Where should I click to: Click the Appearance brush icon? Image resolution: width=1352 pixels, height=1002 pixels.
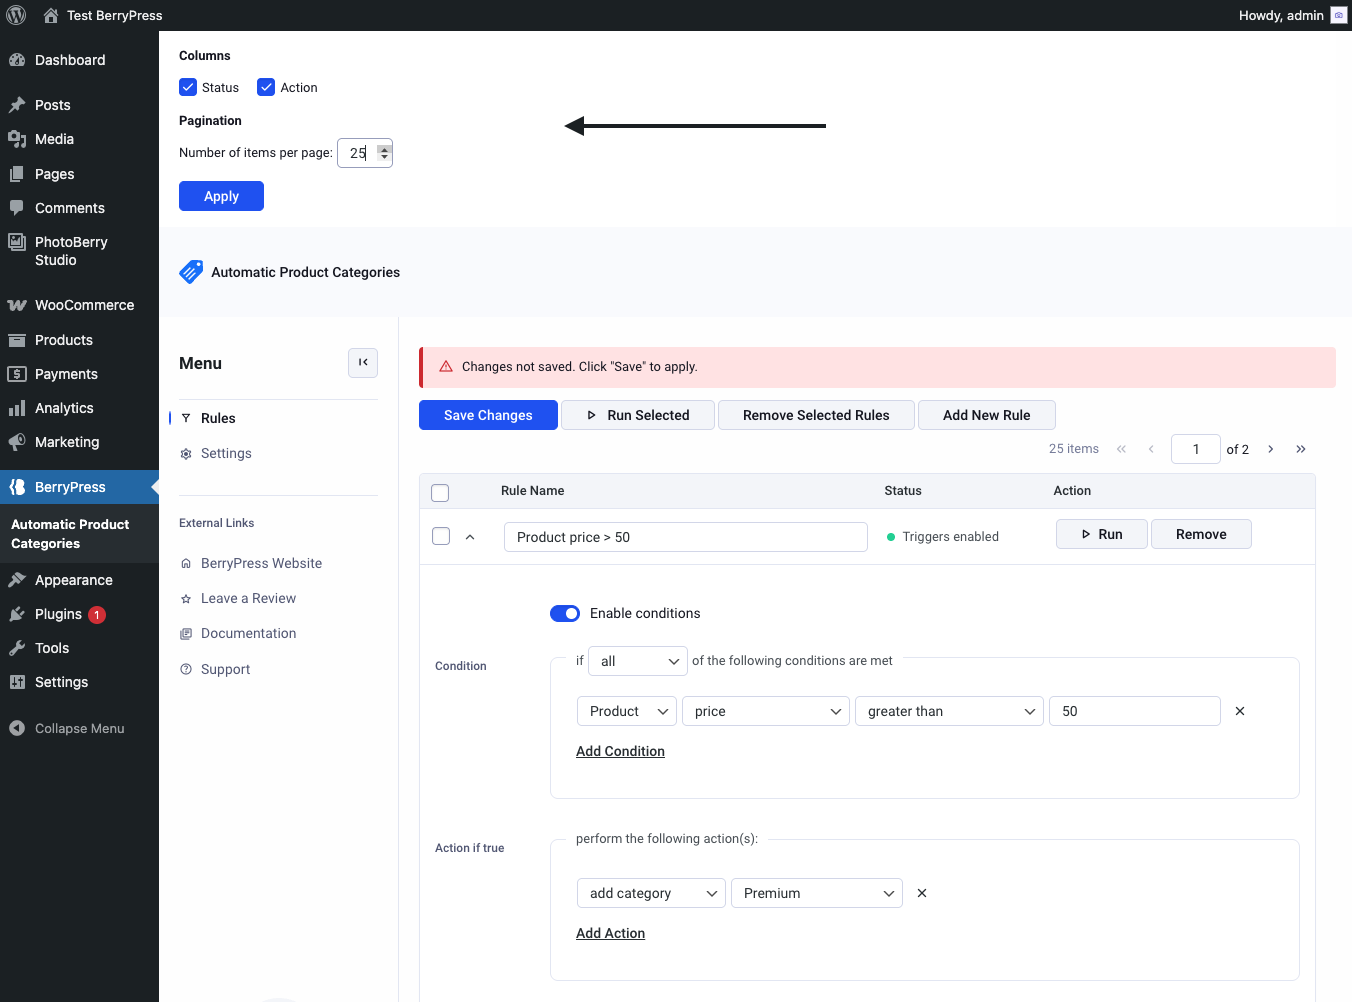(x=17, y=580)
